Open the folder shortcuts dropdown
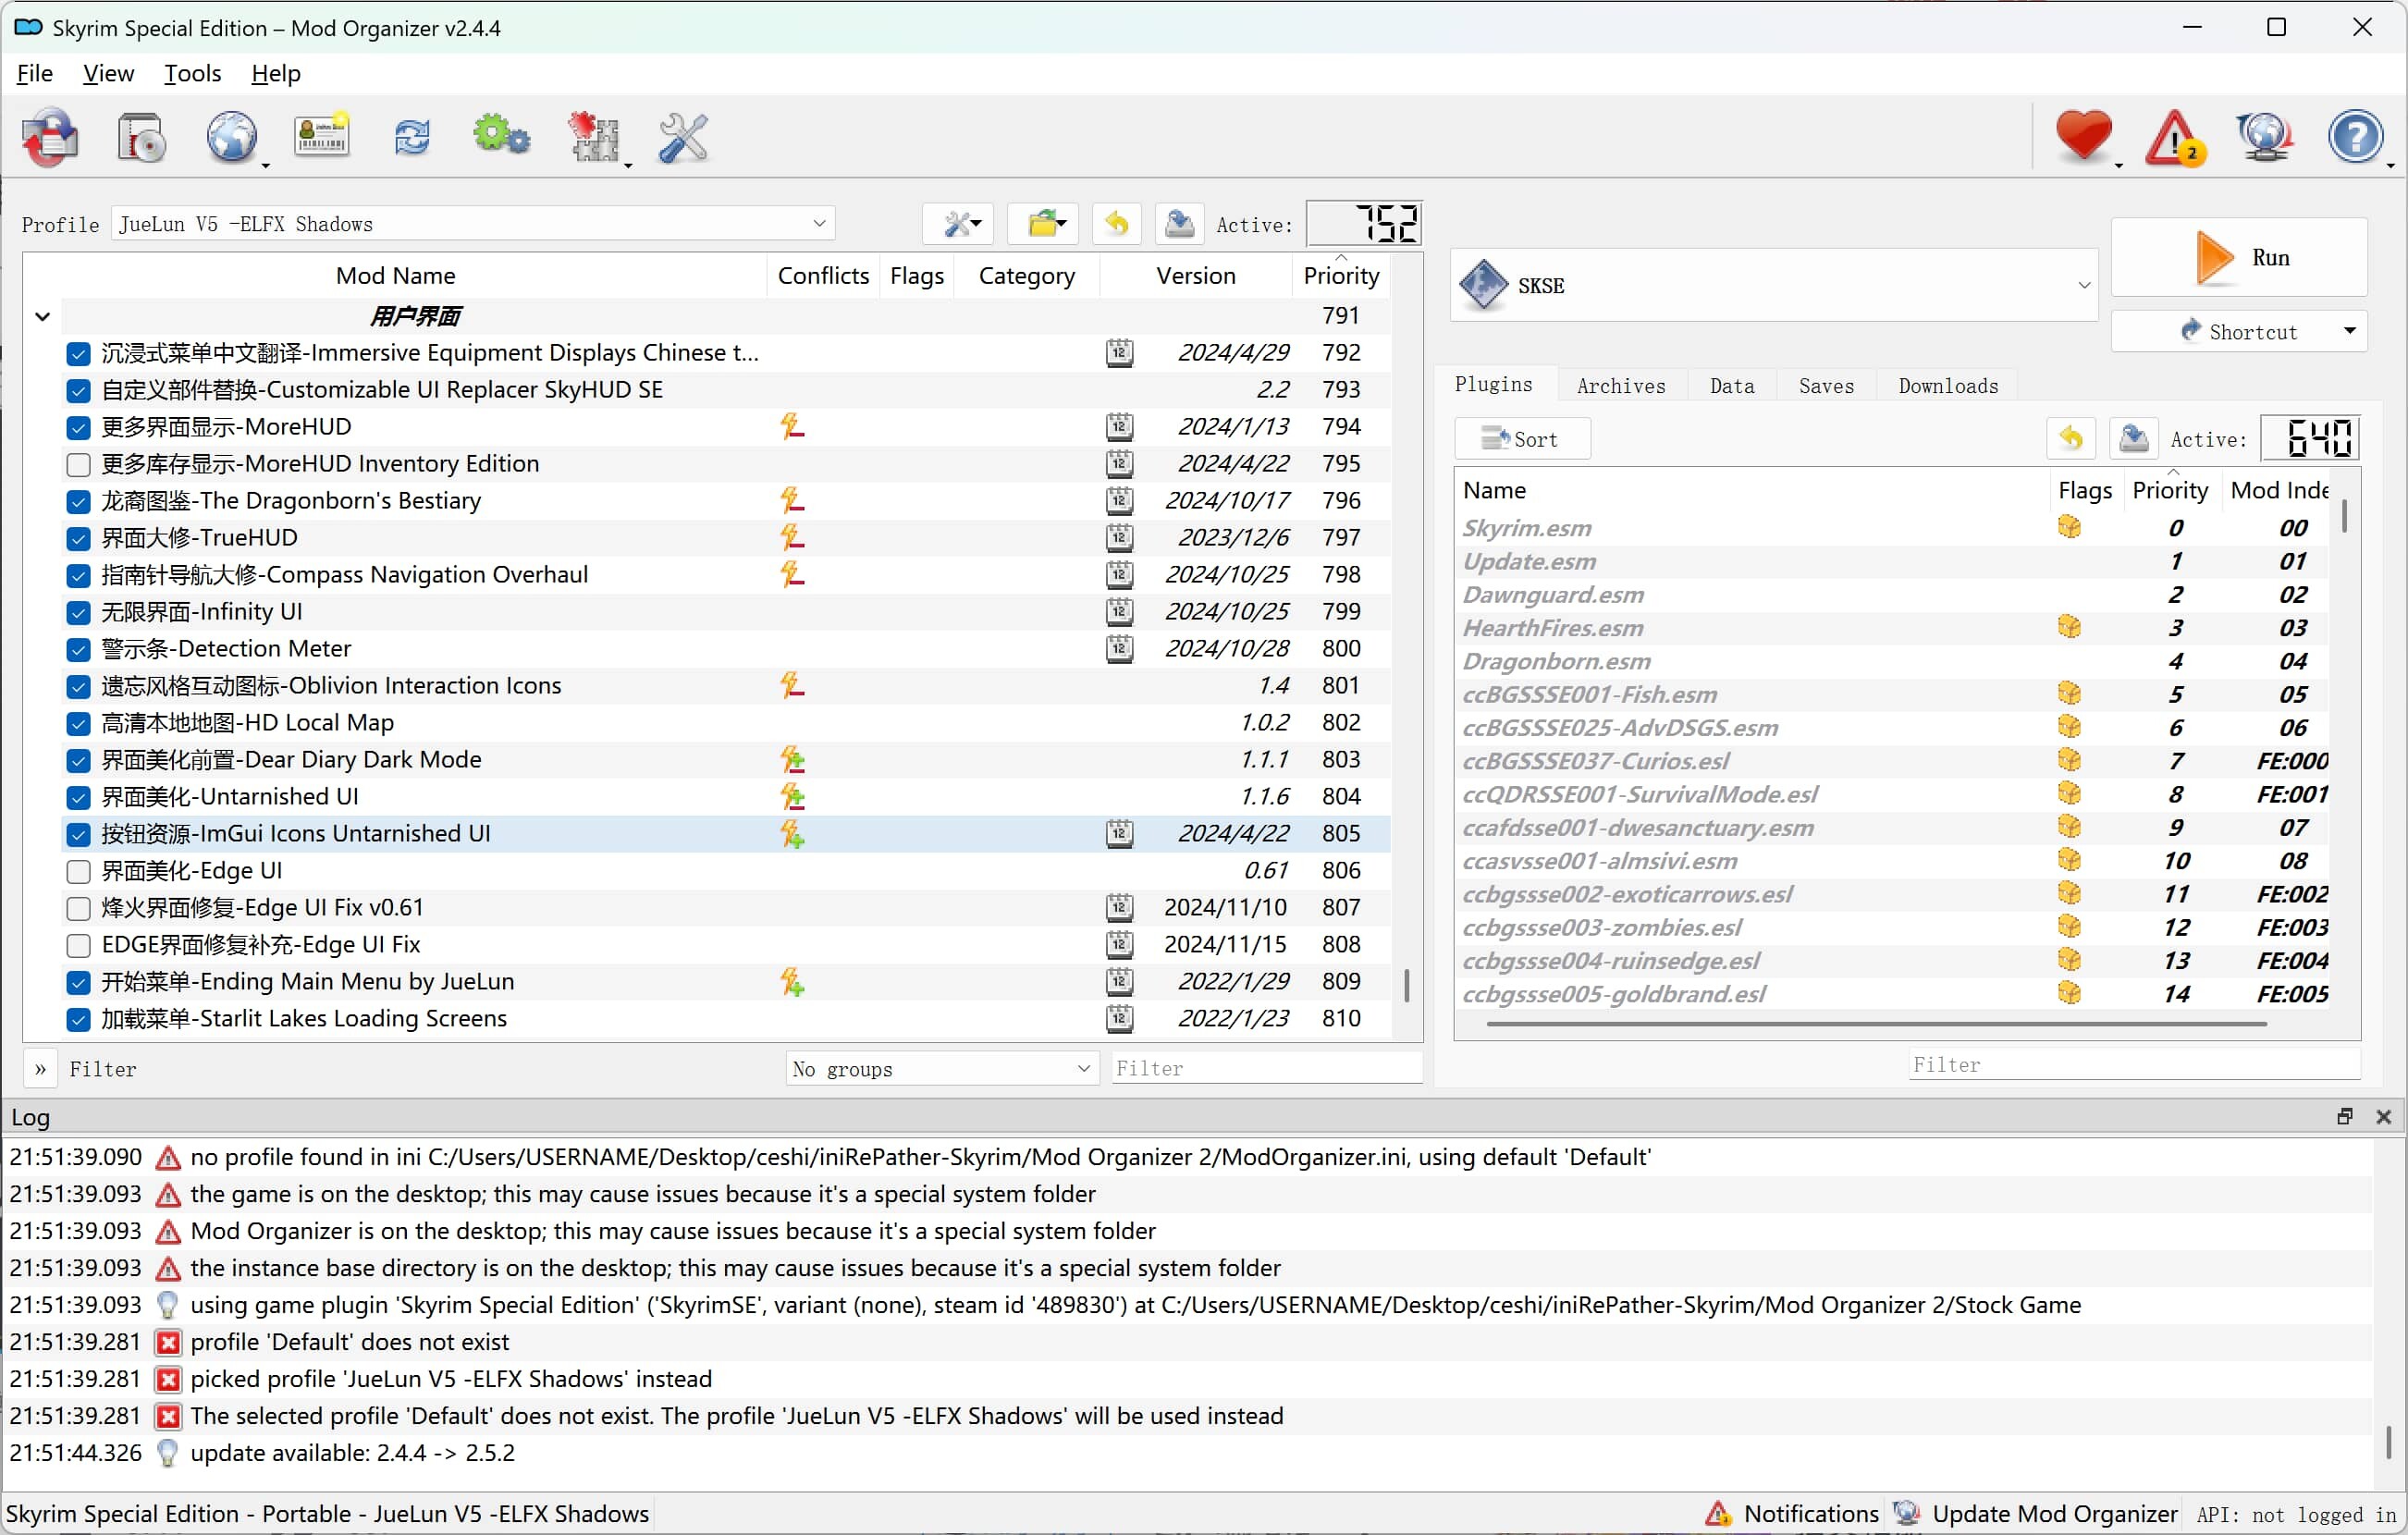This screenshot has width=2408, height=1535. (1044, 224)
